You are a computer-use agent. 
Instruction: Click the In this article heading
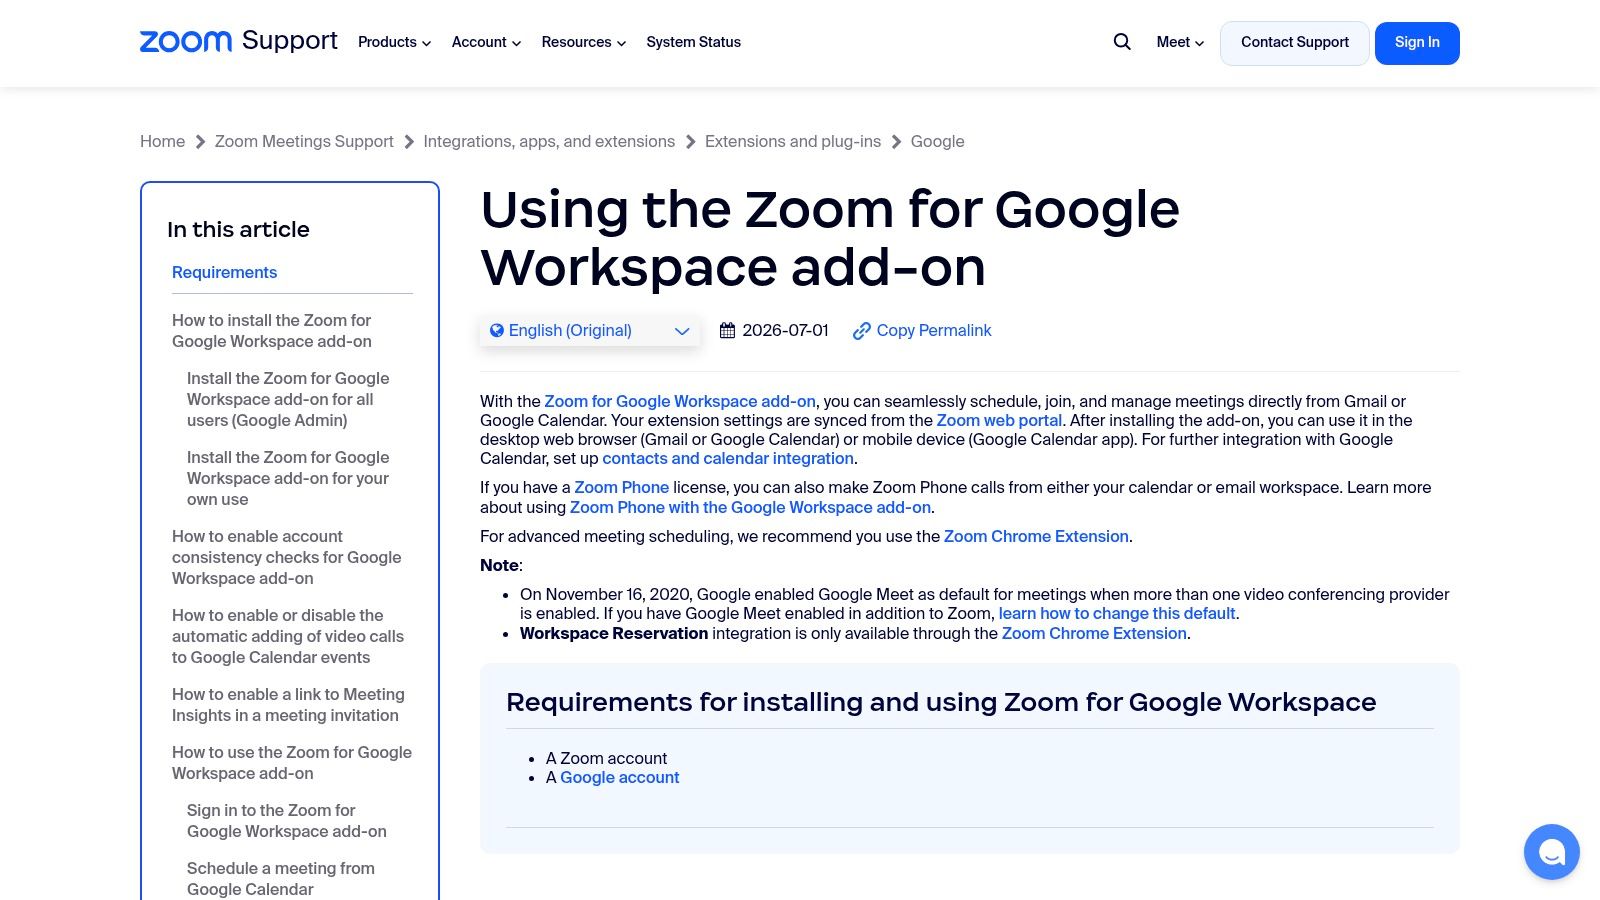pos(238,229)
